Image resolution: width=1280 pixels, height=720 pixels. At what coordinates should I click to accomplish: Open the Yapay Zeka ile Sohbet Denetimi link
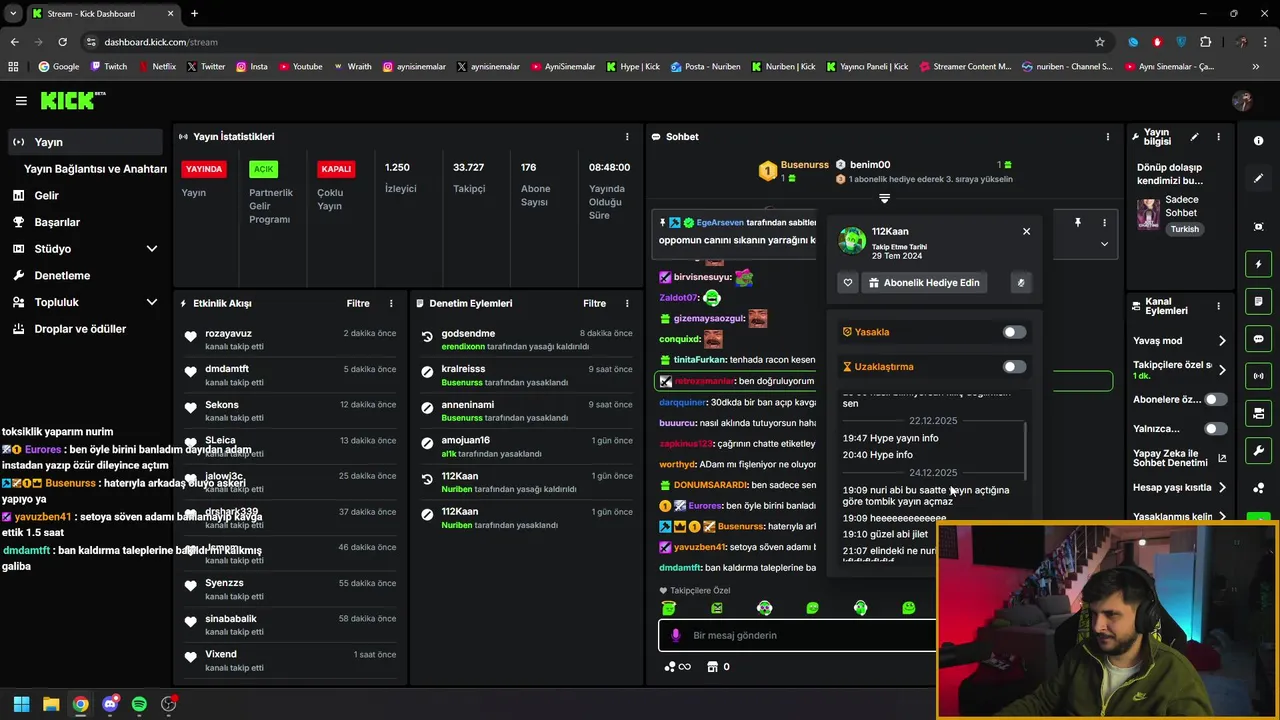pos(1179,458)
